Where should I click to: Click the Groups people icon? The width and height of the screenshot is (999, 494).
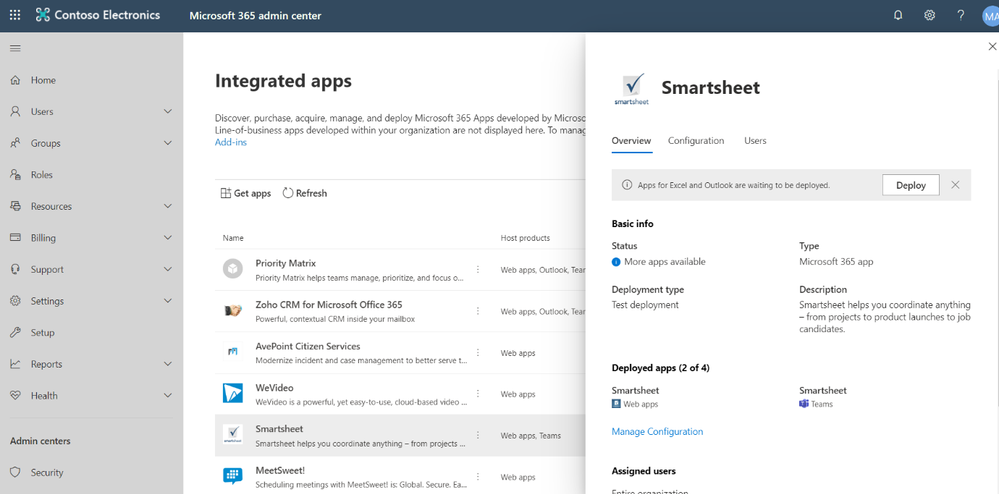point(16,143)
